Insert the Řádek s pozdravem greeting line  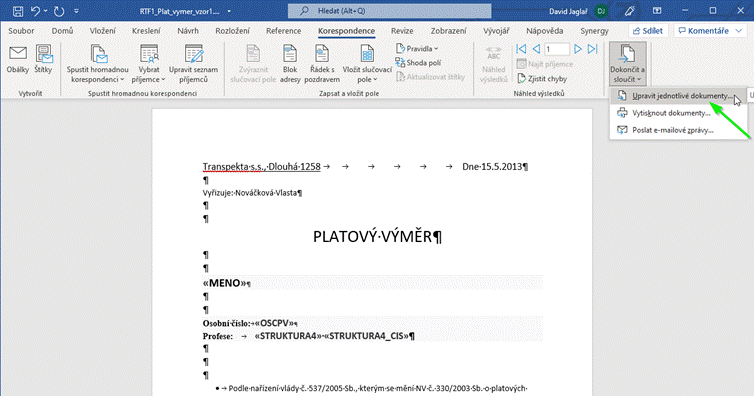[x=322, y=64]
